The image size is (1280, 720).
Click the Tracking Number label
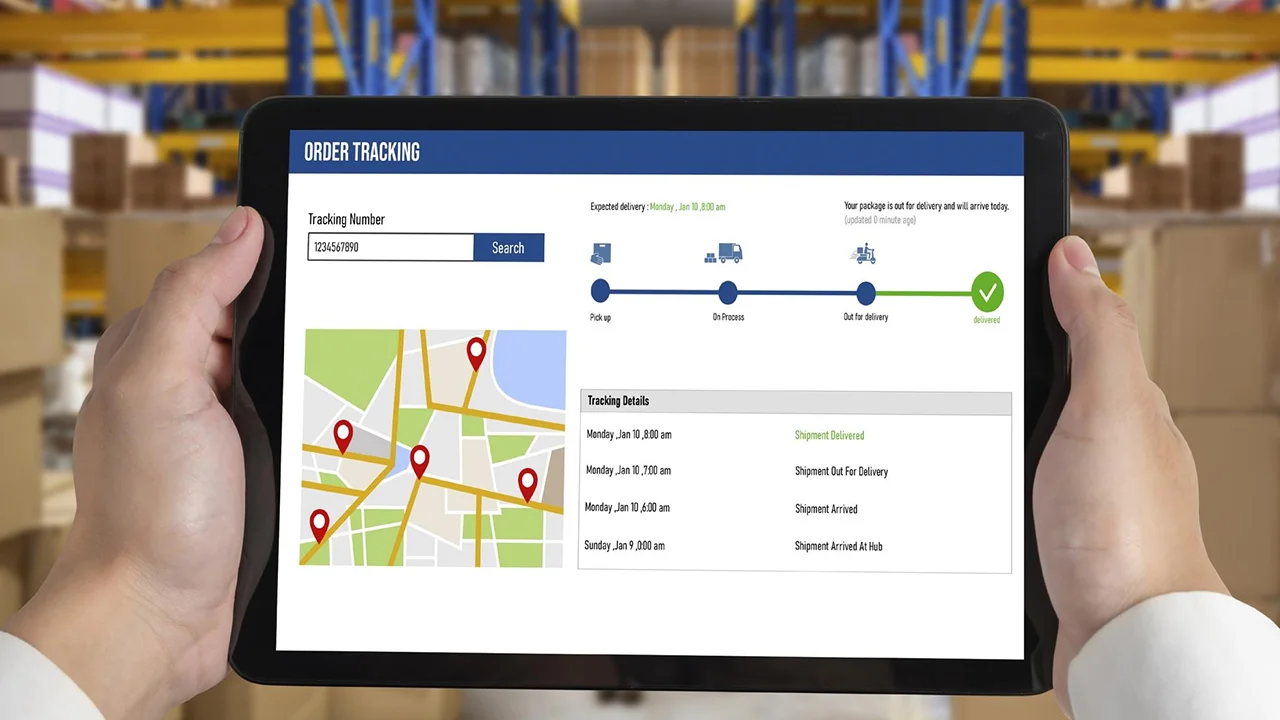(x=346, y=219)
